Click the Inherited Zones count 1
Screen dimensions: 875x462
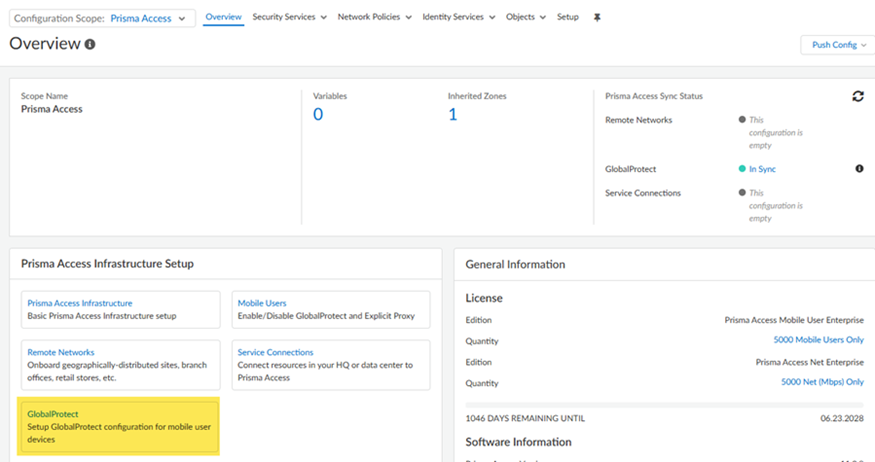pyautogui.click(x=452, y=114)
